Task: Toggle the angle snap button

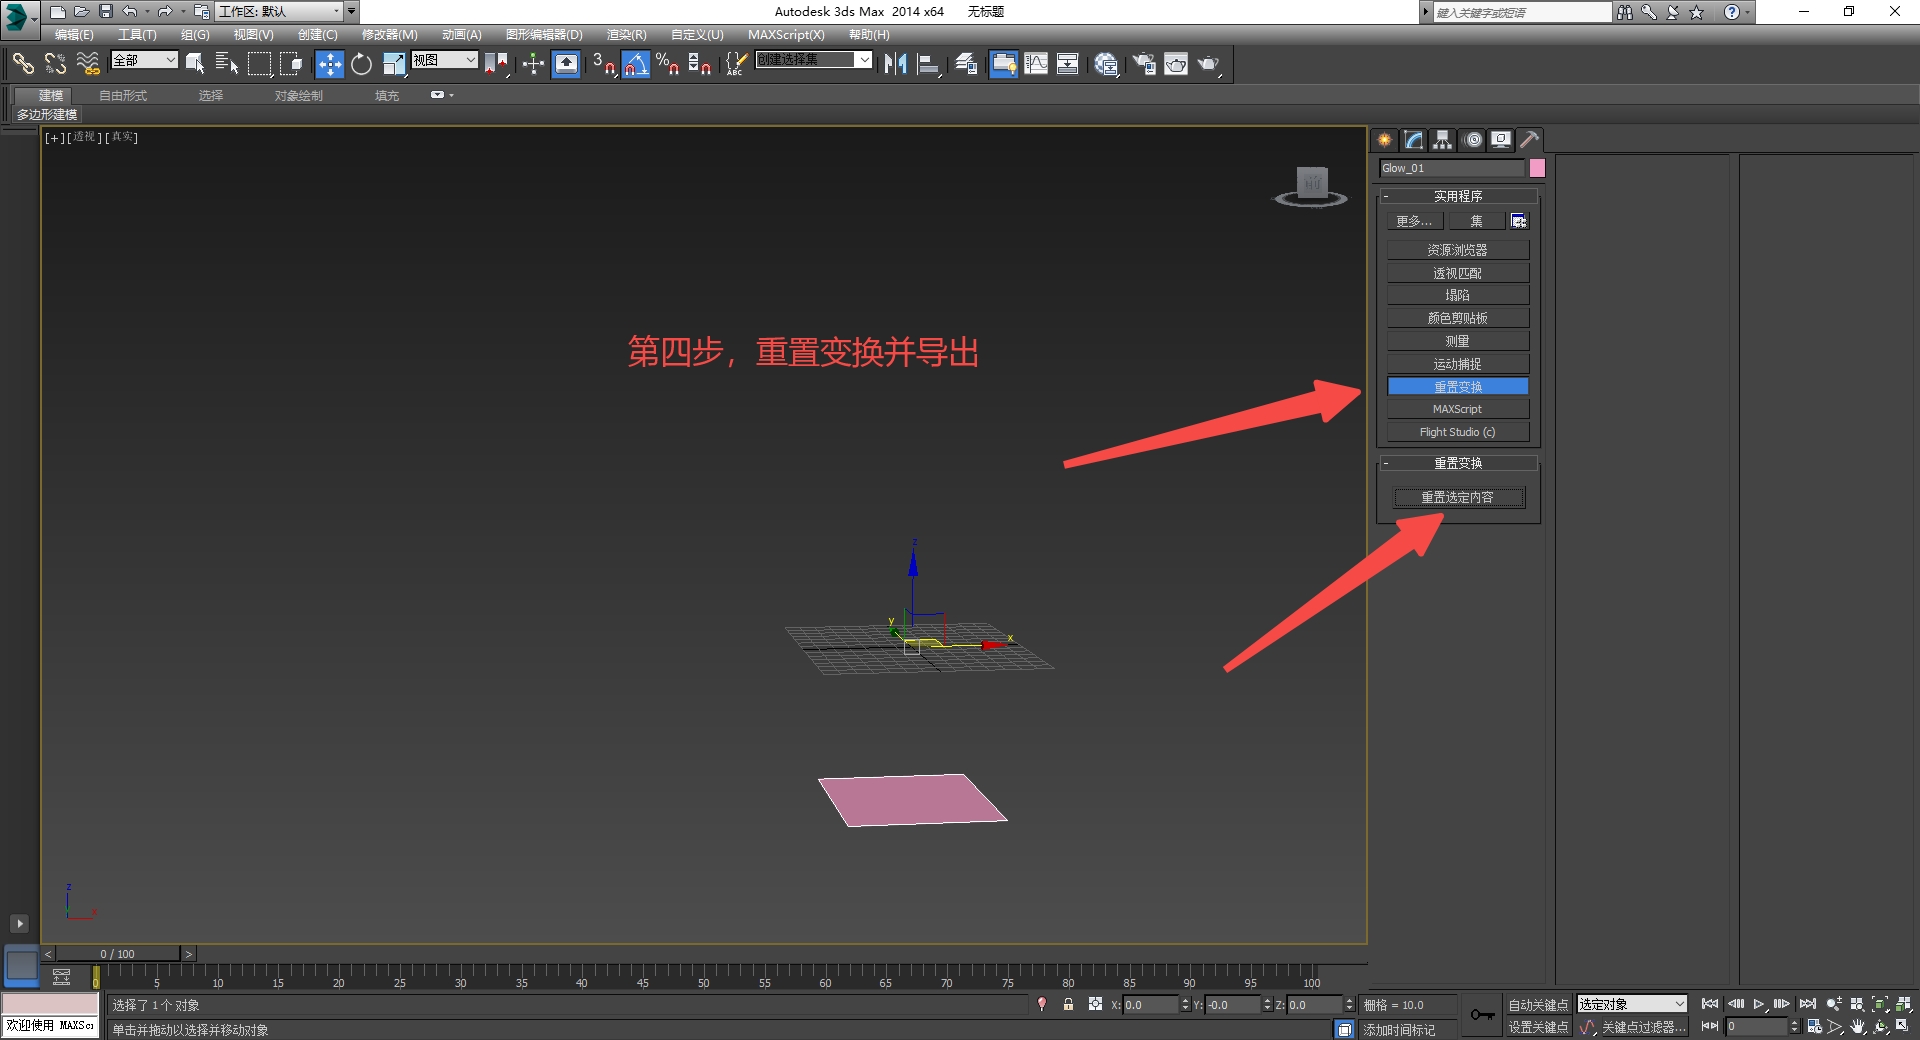Action: (636, 64)
